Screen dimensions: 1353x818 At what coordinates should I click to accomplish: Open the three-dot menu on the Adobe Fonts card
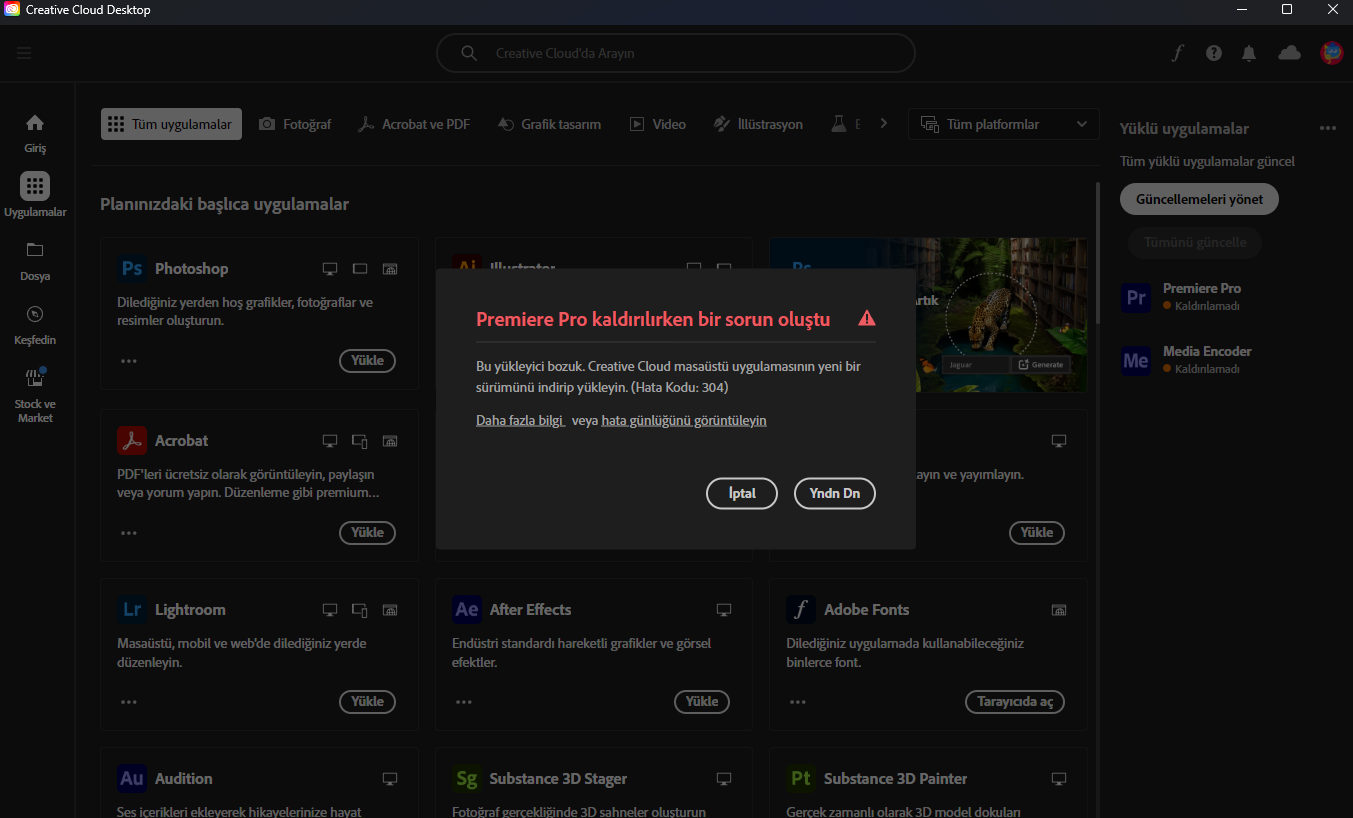797,702
